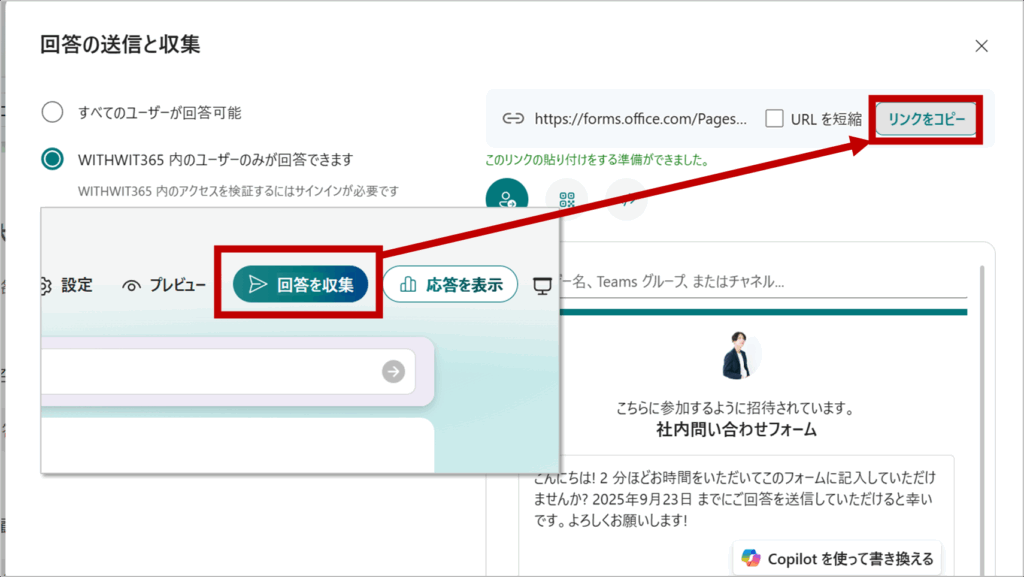Click the arrow send icon in input box
The width and height of the screenshot is (1024, 577).
(x=394, y=372)
